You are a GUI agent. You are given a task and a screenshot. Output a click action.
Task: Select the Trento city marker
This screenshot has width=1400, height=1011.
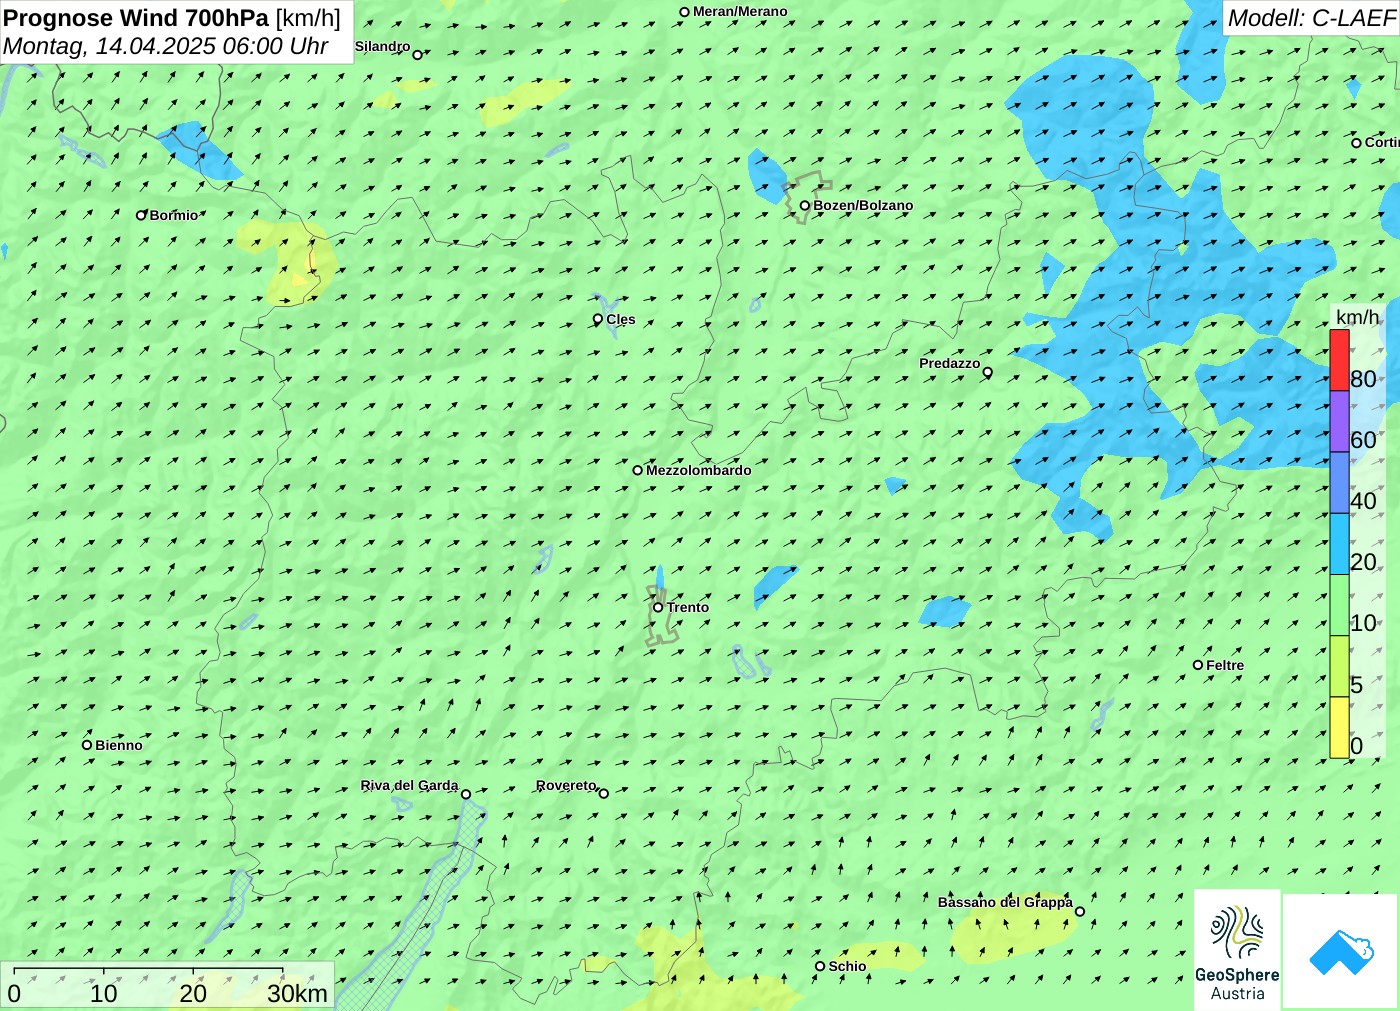[x=658, y=607]
